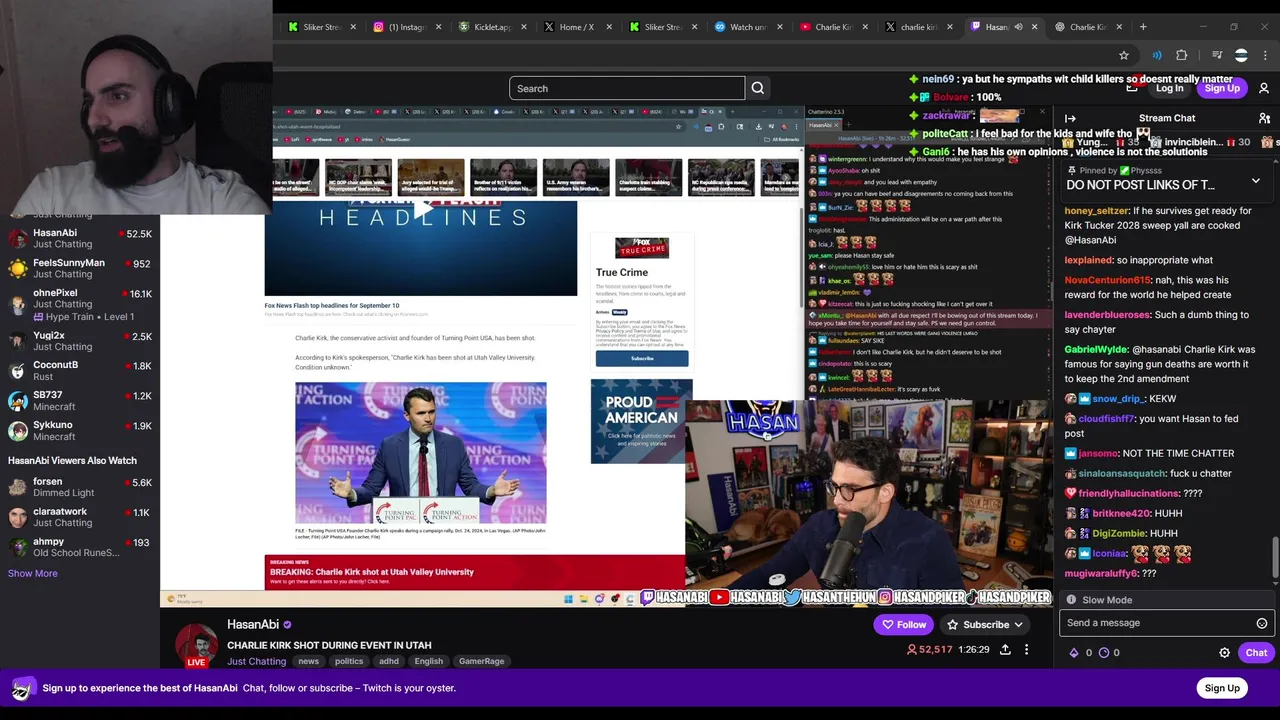Open the Just Chatting category link
Image resolution: width=1280 pixels, height=720 pixels.
256,661
